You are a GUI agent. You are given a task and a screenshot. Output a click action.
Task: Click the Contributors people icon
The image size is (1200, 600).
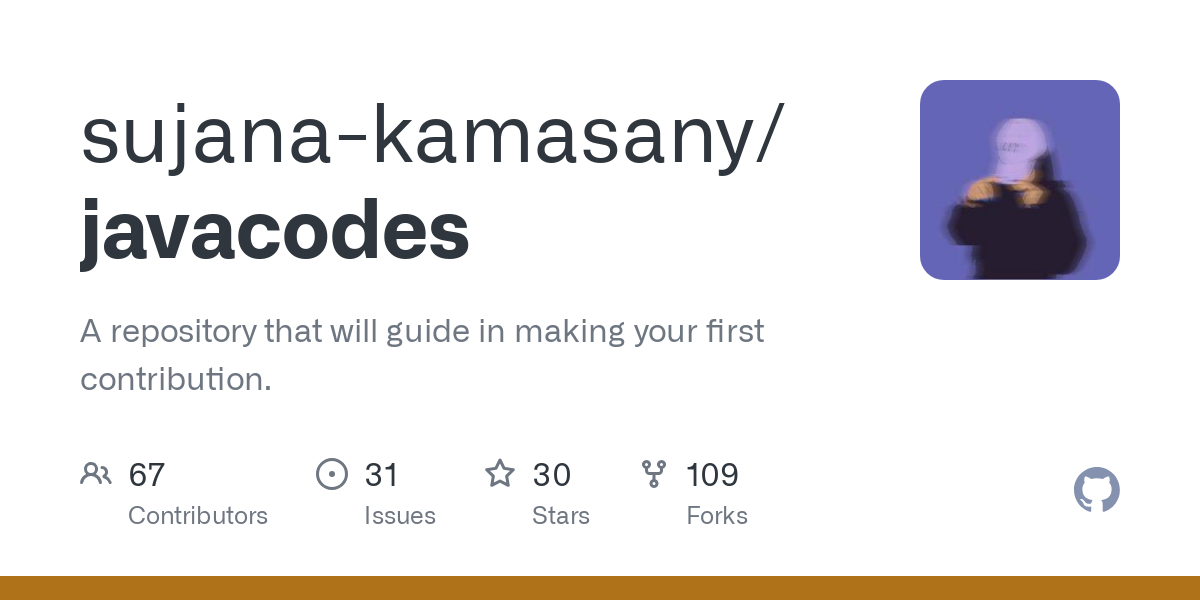click(x=96, y=474)
